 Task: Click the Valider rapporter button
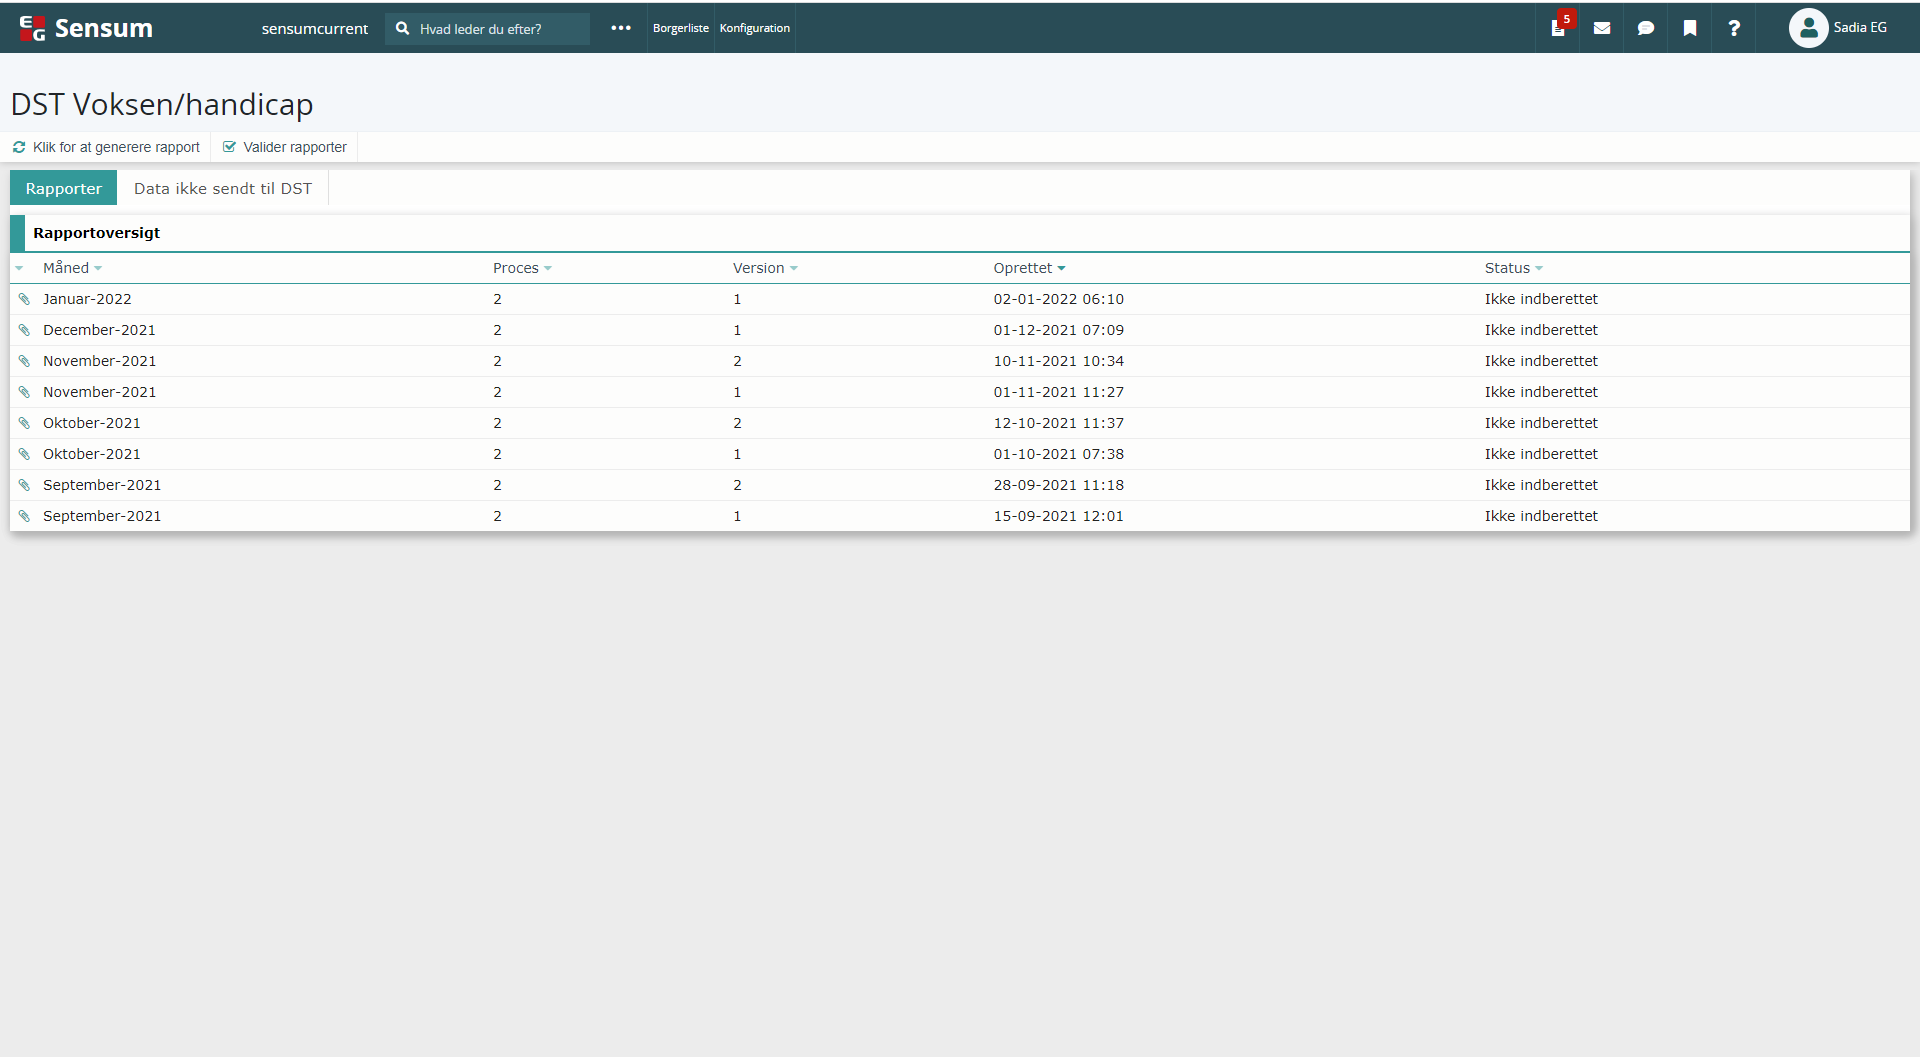(x=285, y=147)
